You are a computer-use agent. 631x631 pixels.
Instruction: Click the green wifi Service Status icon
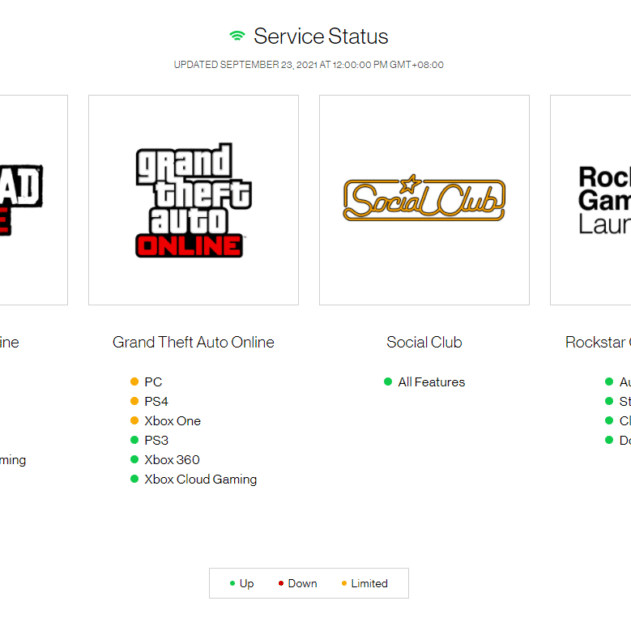pos(237,36)
